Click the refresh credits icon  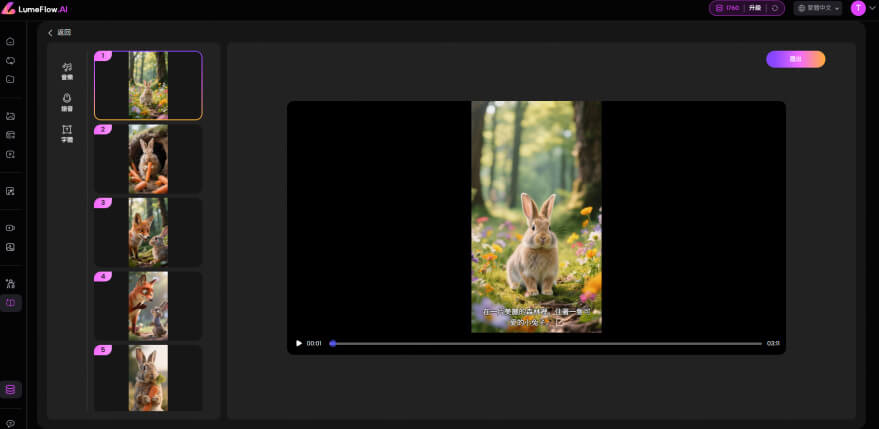[x=775, y=8]
